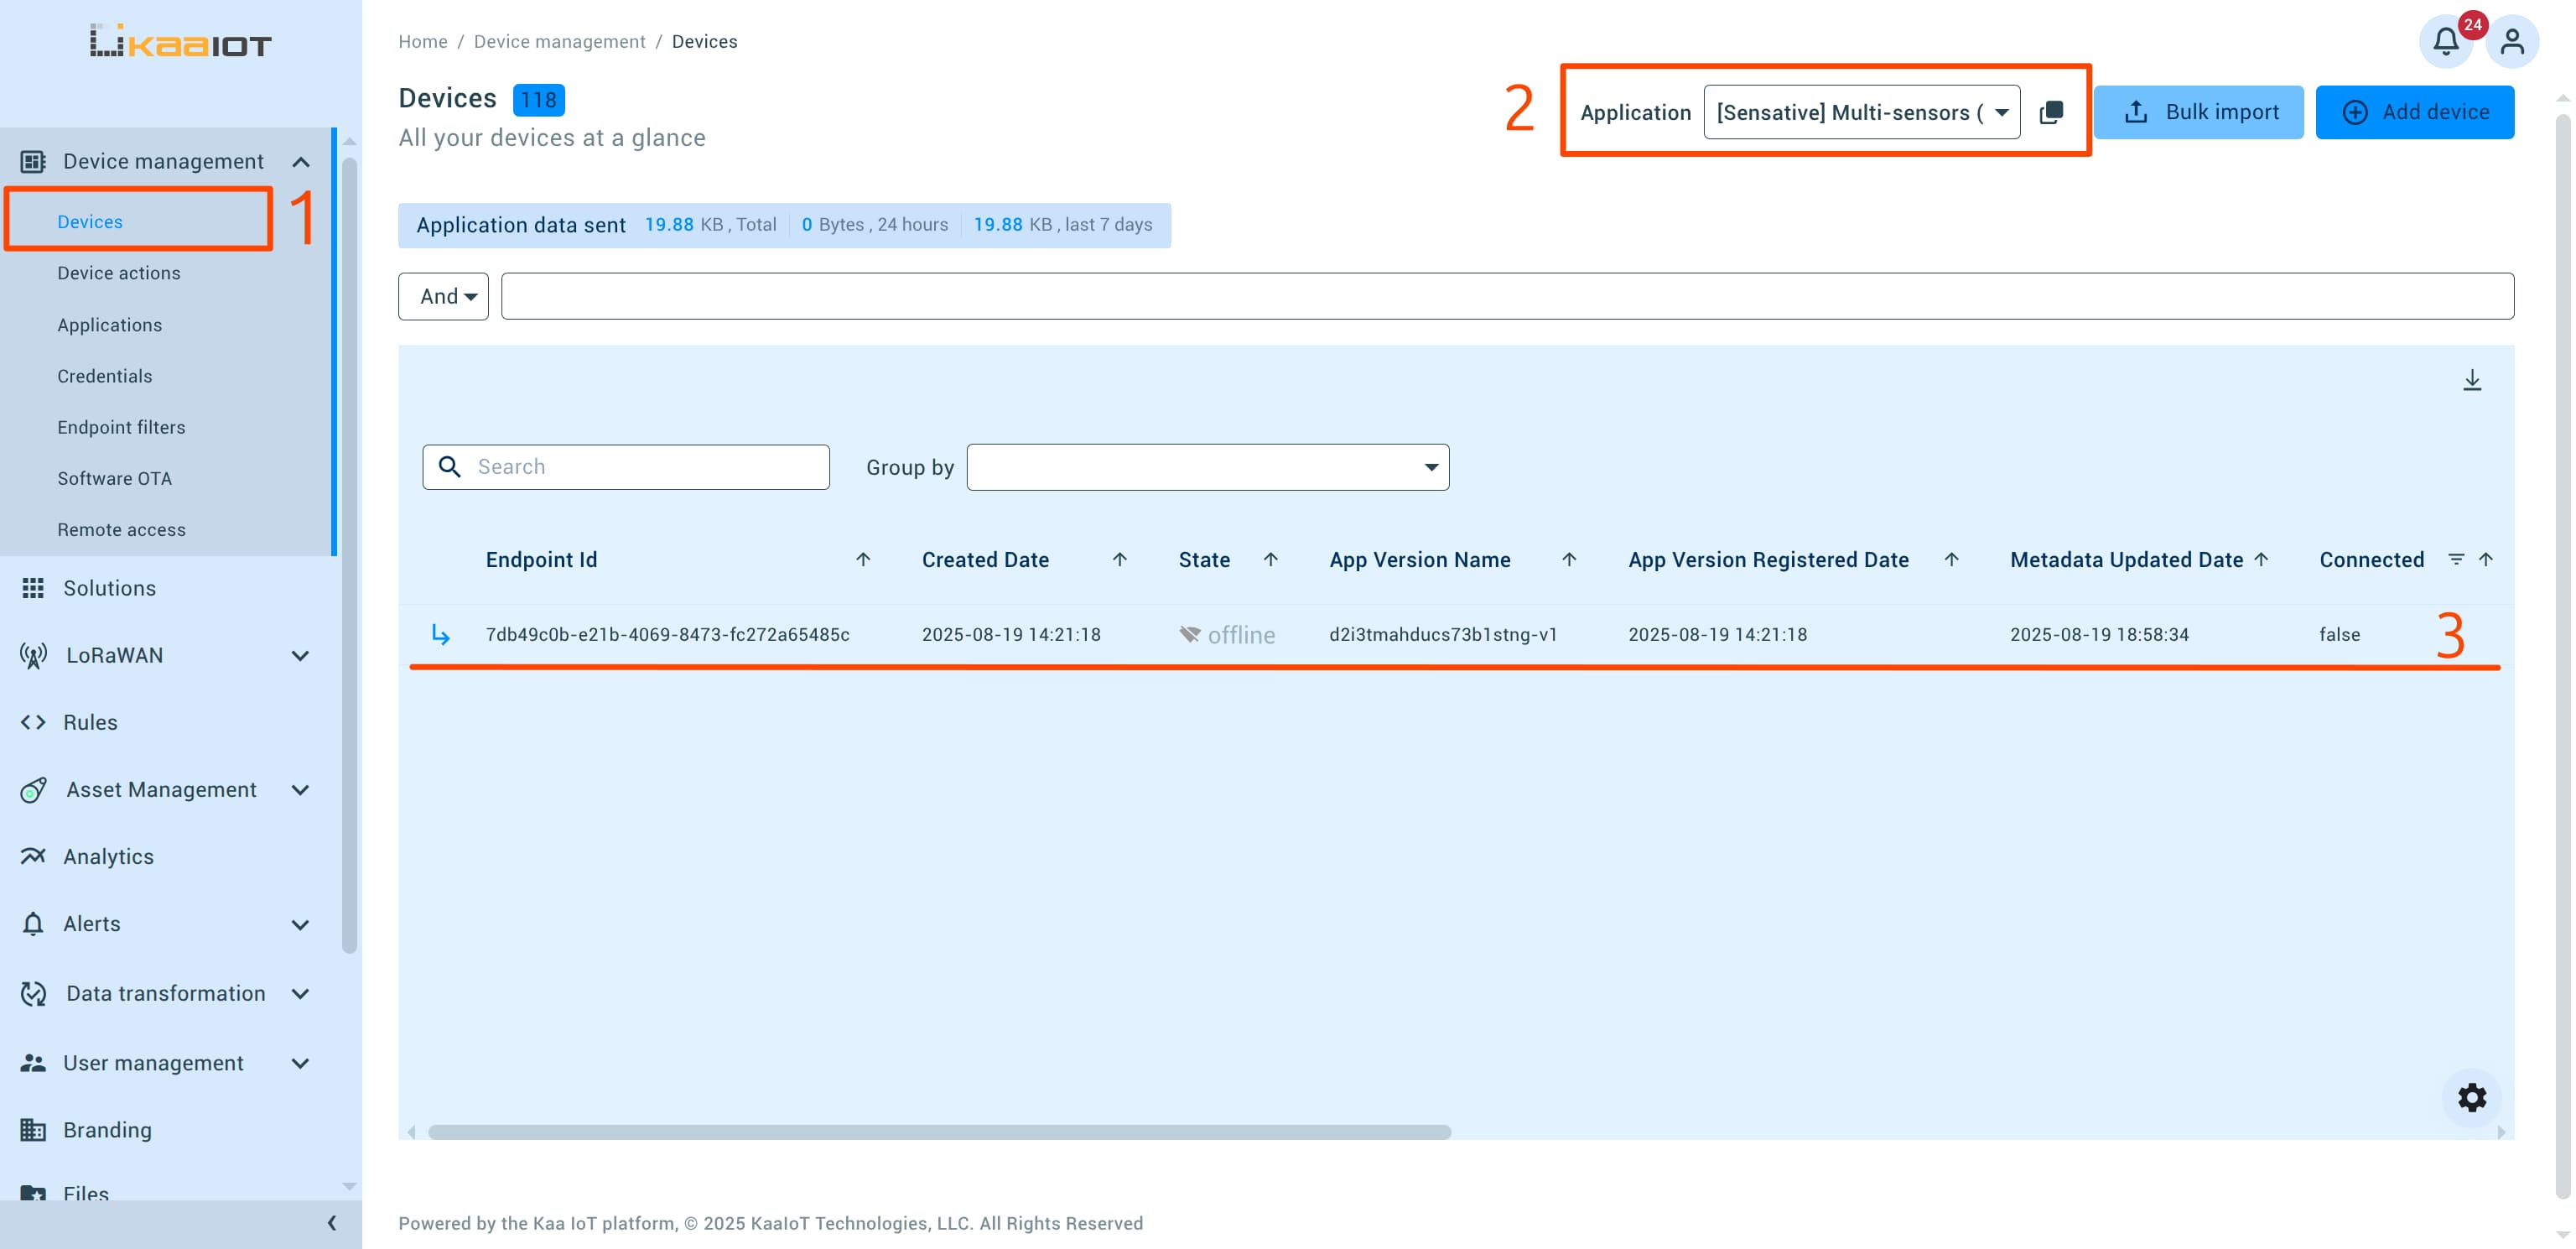This screenshot has height=1249, width=2576.
Task: Copy application ID using copy icon
Action: (x=2051, y=112)
